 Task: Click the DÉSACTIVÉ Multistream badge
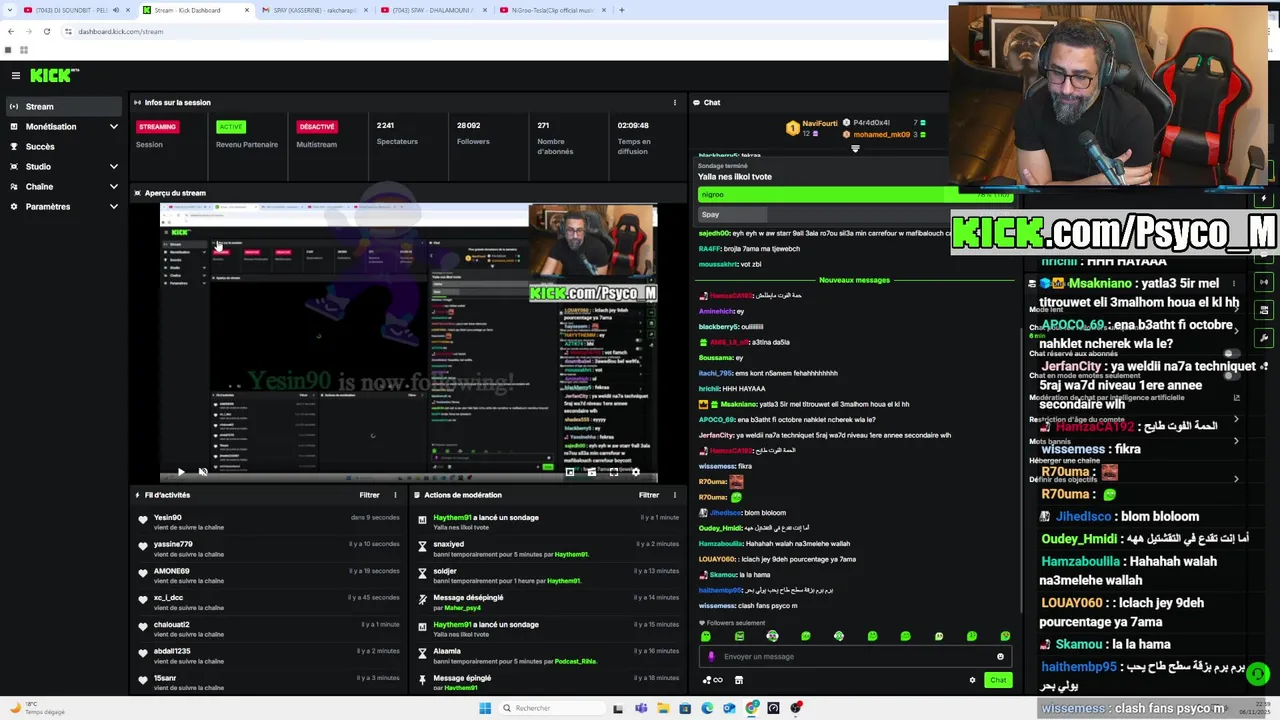coord(317,127)
